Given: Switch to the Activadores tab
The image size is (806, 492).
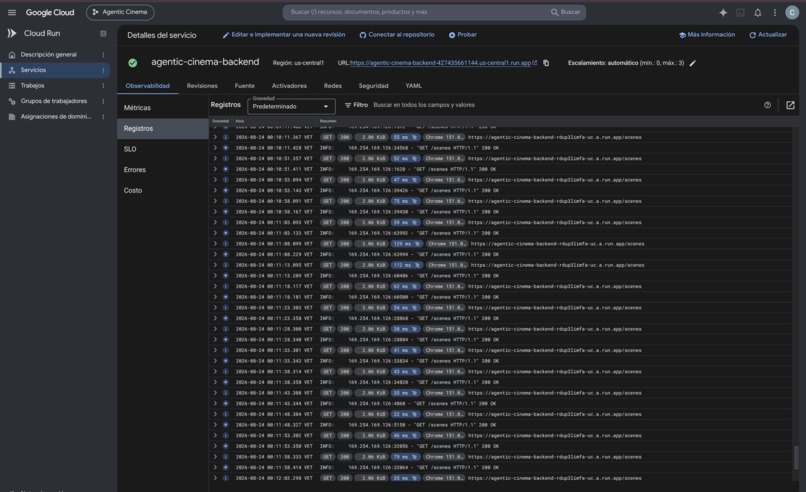Looking at the screenshot, I should (x=289, y=86).
